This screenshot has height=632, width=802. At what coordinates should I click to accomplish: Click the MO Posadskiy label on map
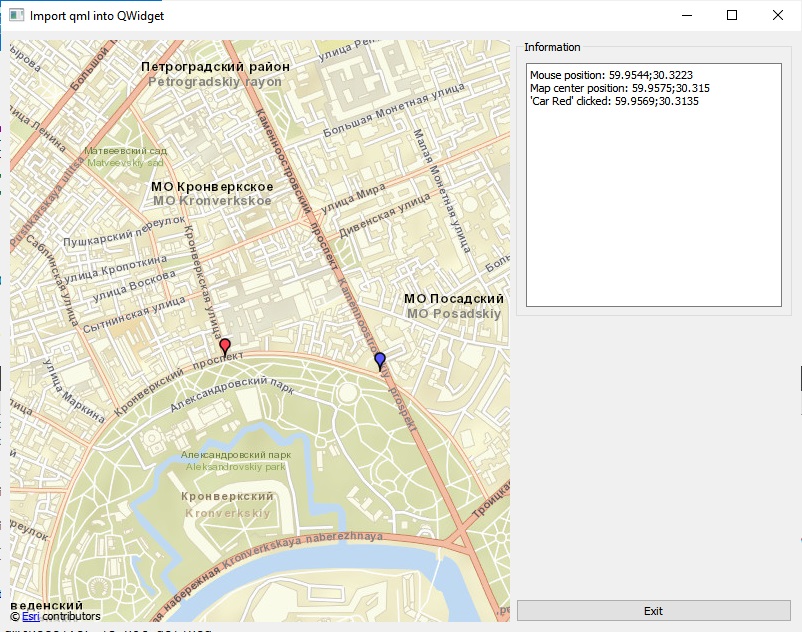click(453, 306)
